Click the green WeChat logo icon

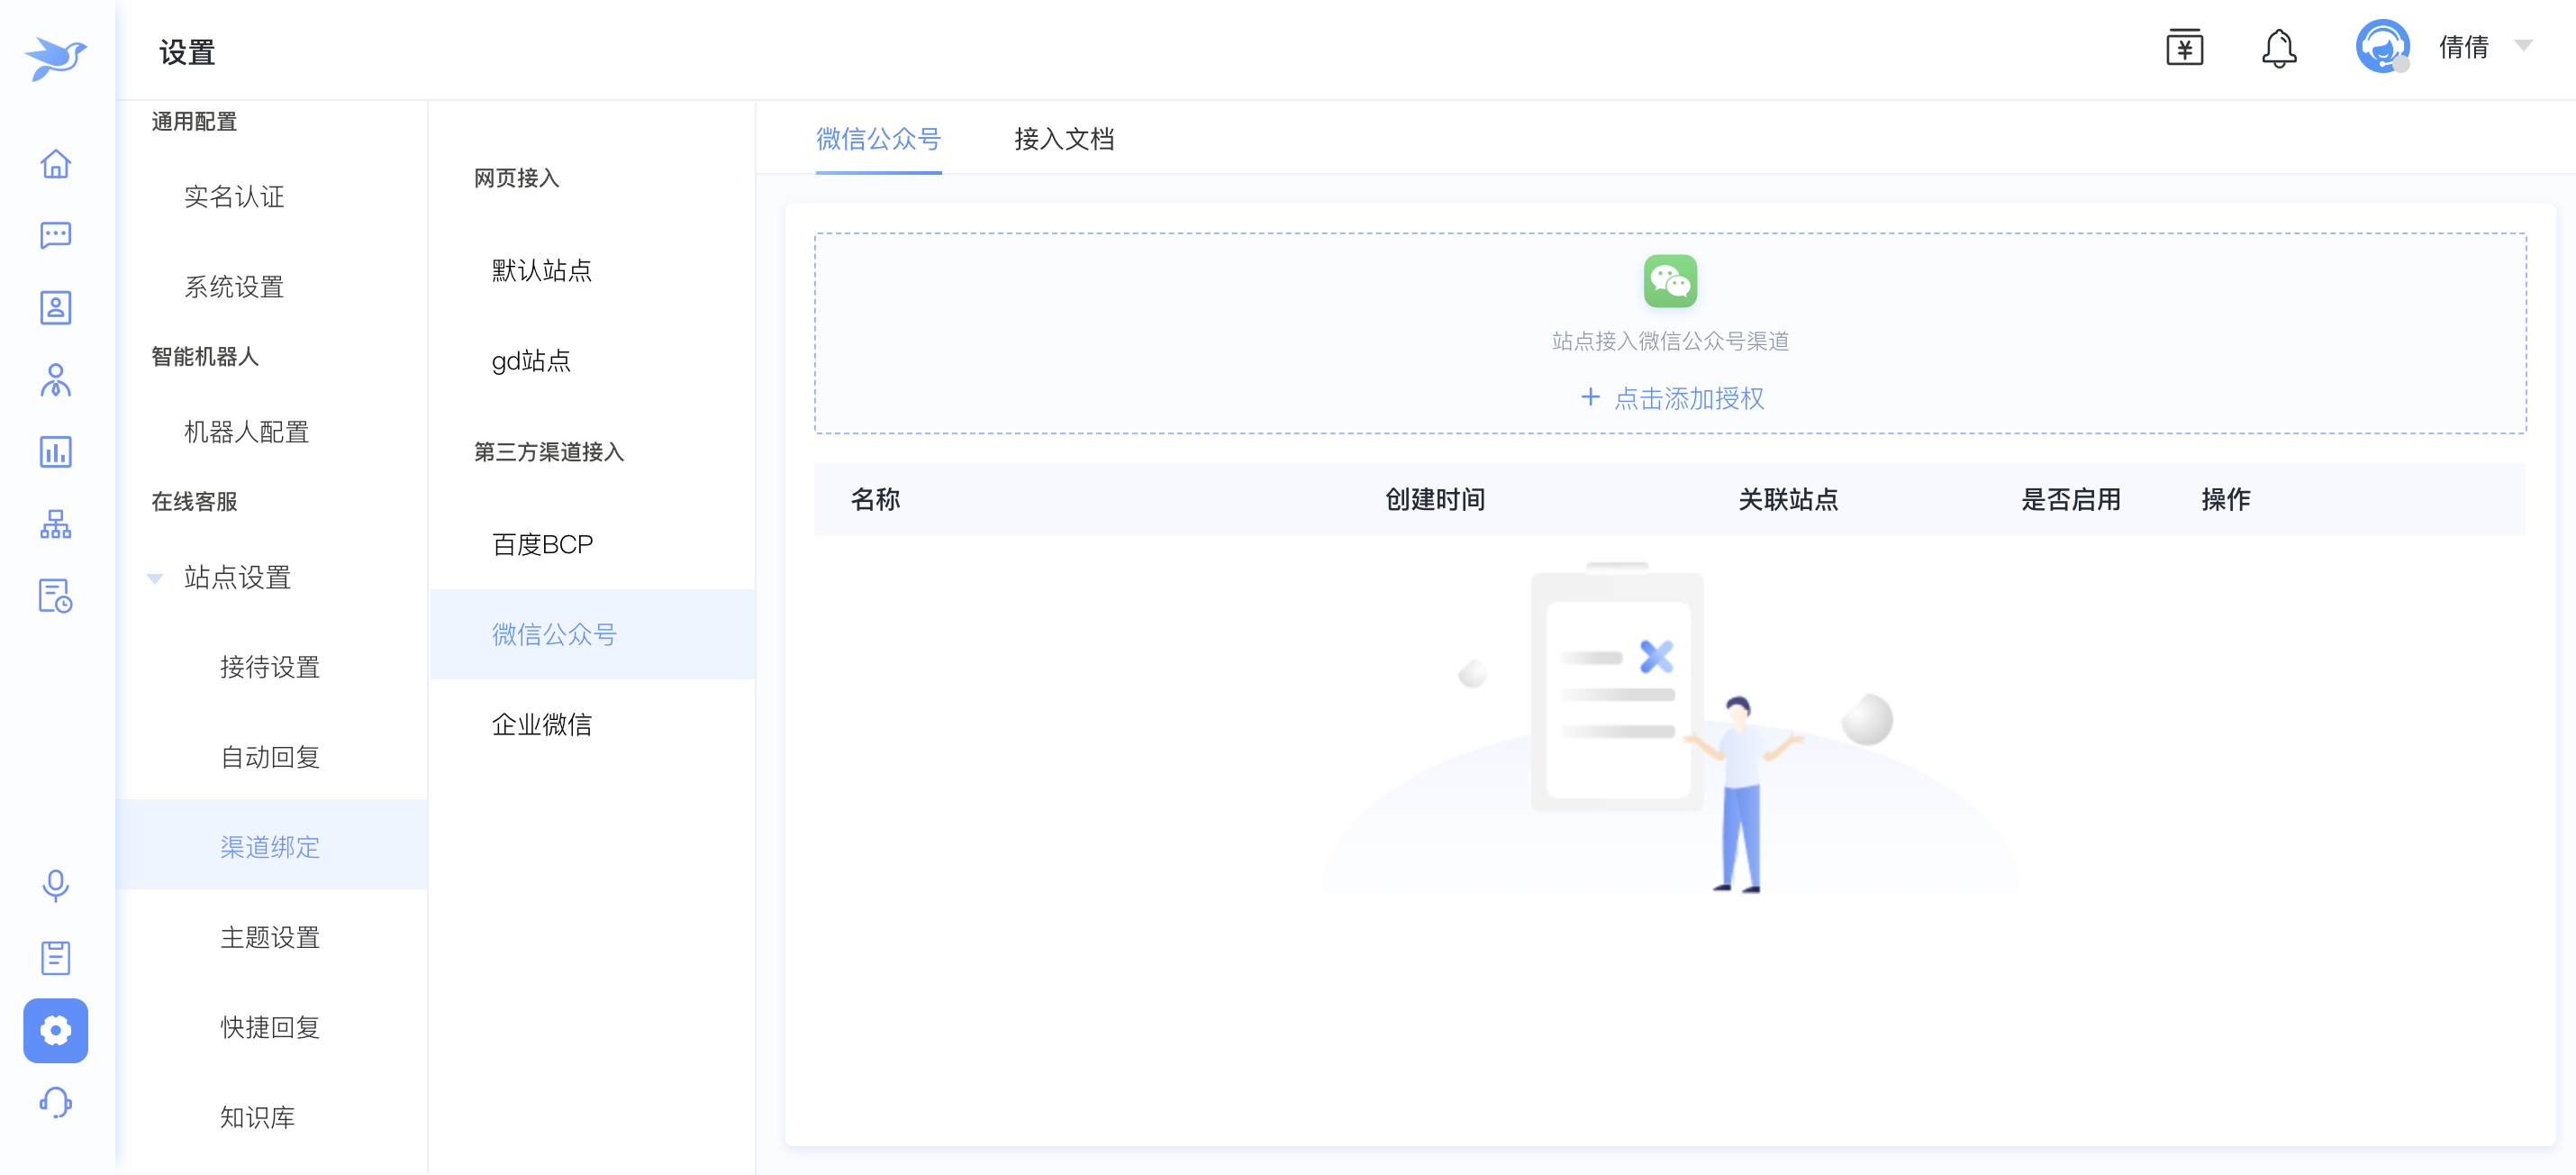[x=1669, y=280]
